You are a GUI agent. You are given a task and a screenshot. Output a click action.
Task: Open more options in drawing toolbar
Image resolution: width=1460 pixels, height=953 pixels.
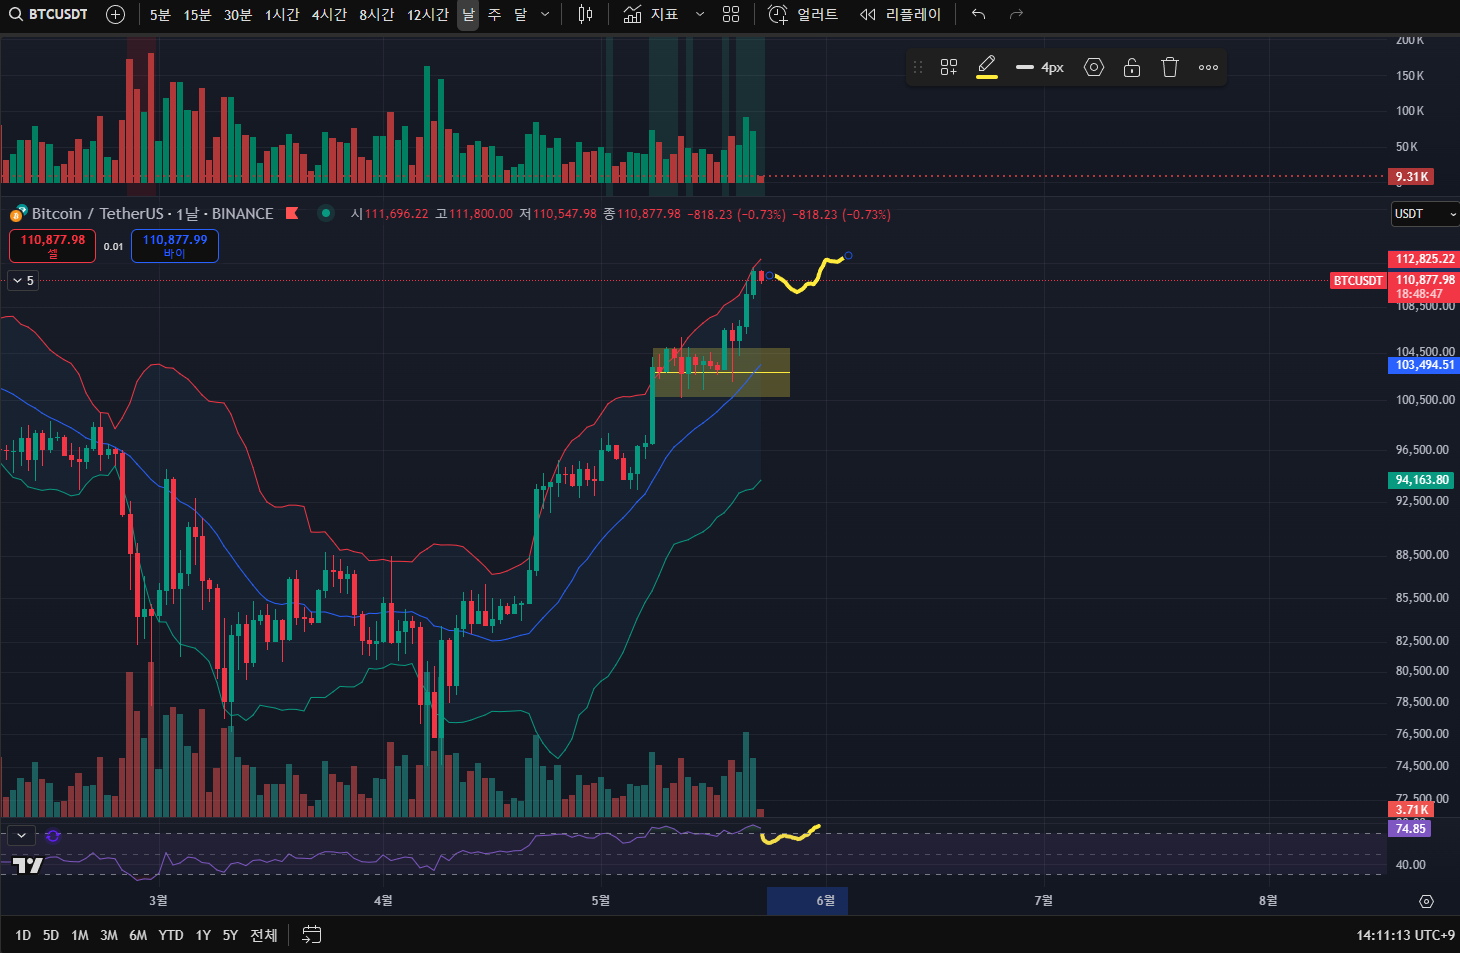[1208, 67]
